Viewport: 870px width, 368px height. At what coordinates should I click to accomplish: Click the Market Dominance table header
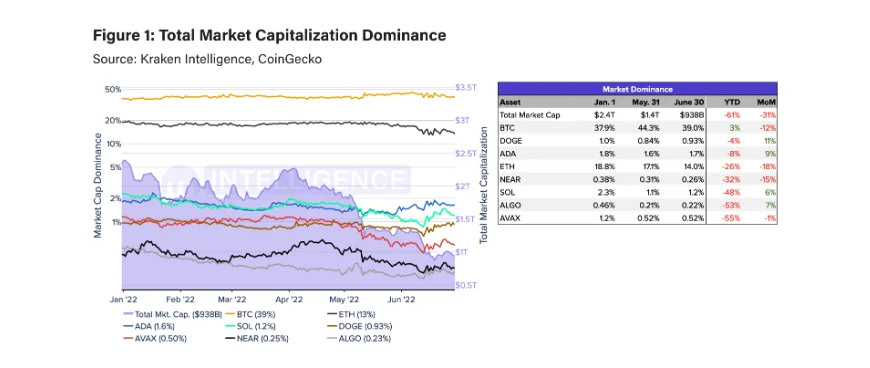point(638,89)
